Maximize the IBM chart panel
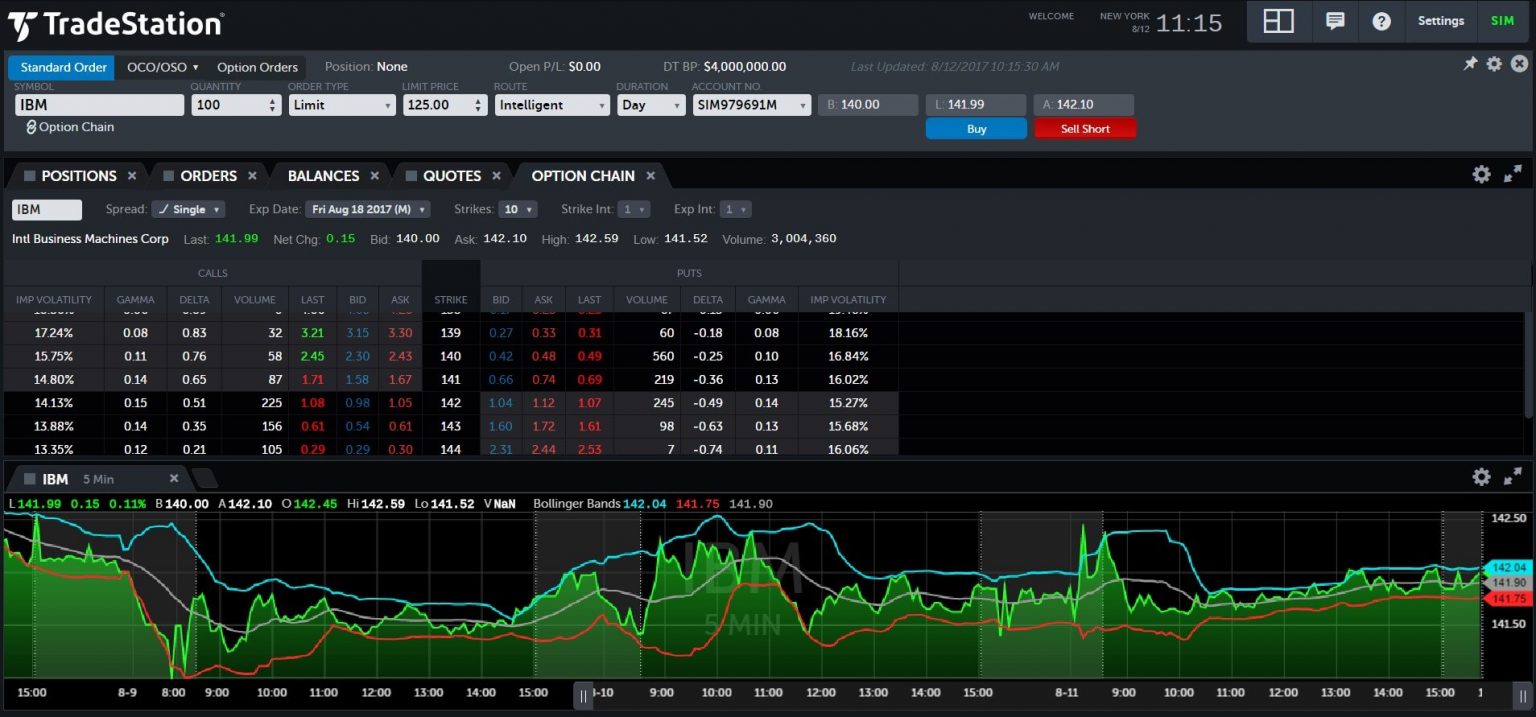This screenshot has height=717, width=1536. [1512, 477]
